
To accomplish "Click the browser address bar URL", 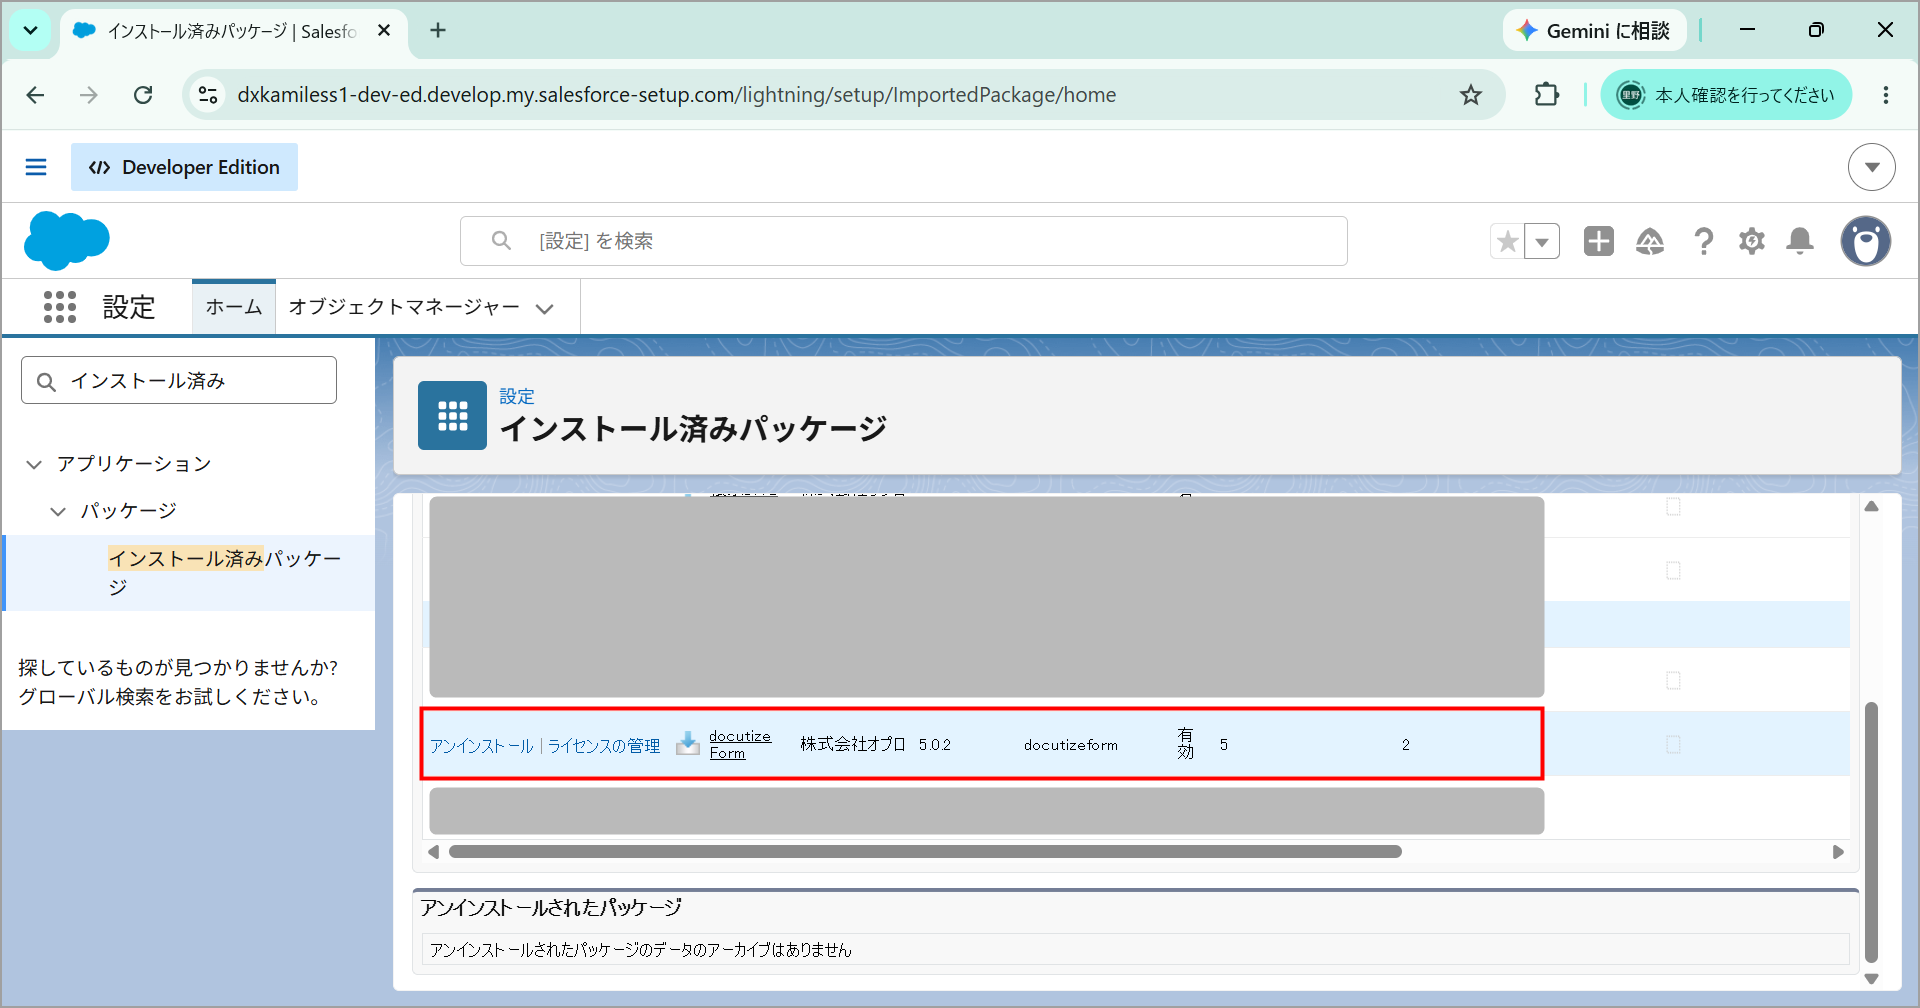I will (x=677, y=95).
